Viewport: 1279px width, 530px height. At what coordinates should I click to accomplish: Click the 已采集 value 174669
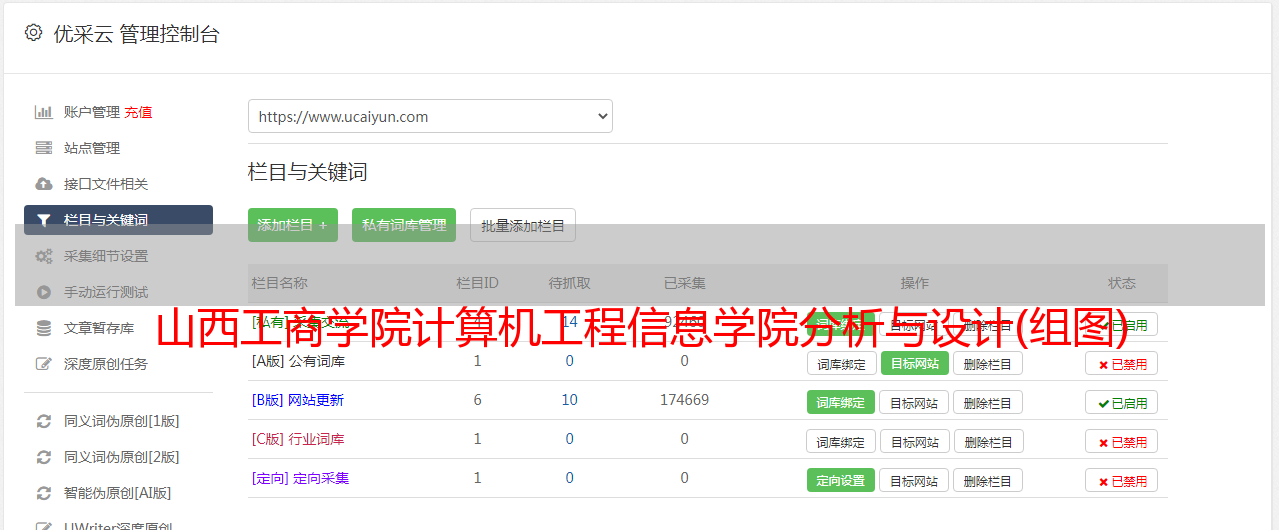pyautogui.click(x=684, y=400)
